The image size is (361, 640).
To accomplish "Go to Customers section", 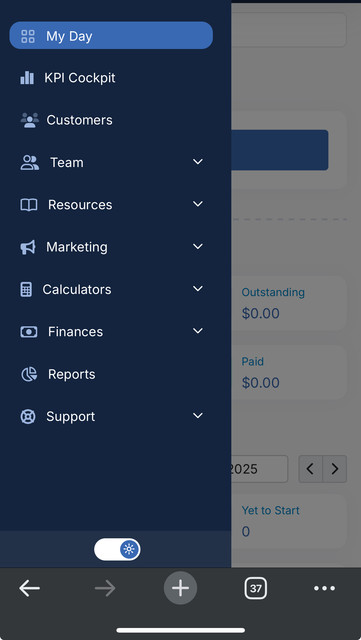I will pos(79,120).
